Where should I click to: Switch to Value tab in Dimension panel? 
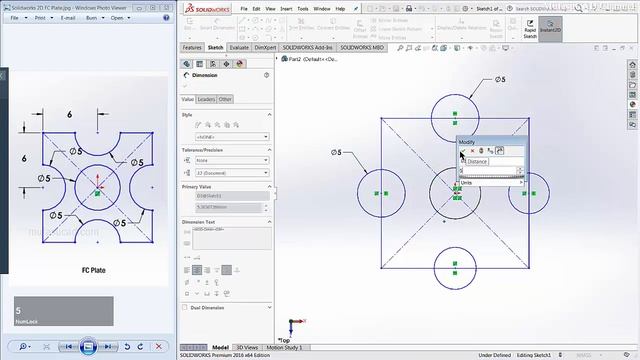188,99
